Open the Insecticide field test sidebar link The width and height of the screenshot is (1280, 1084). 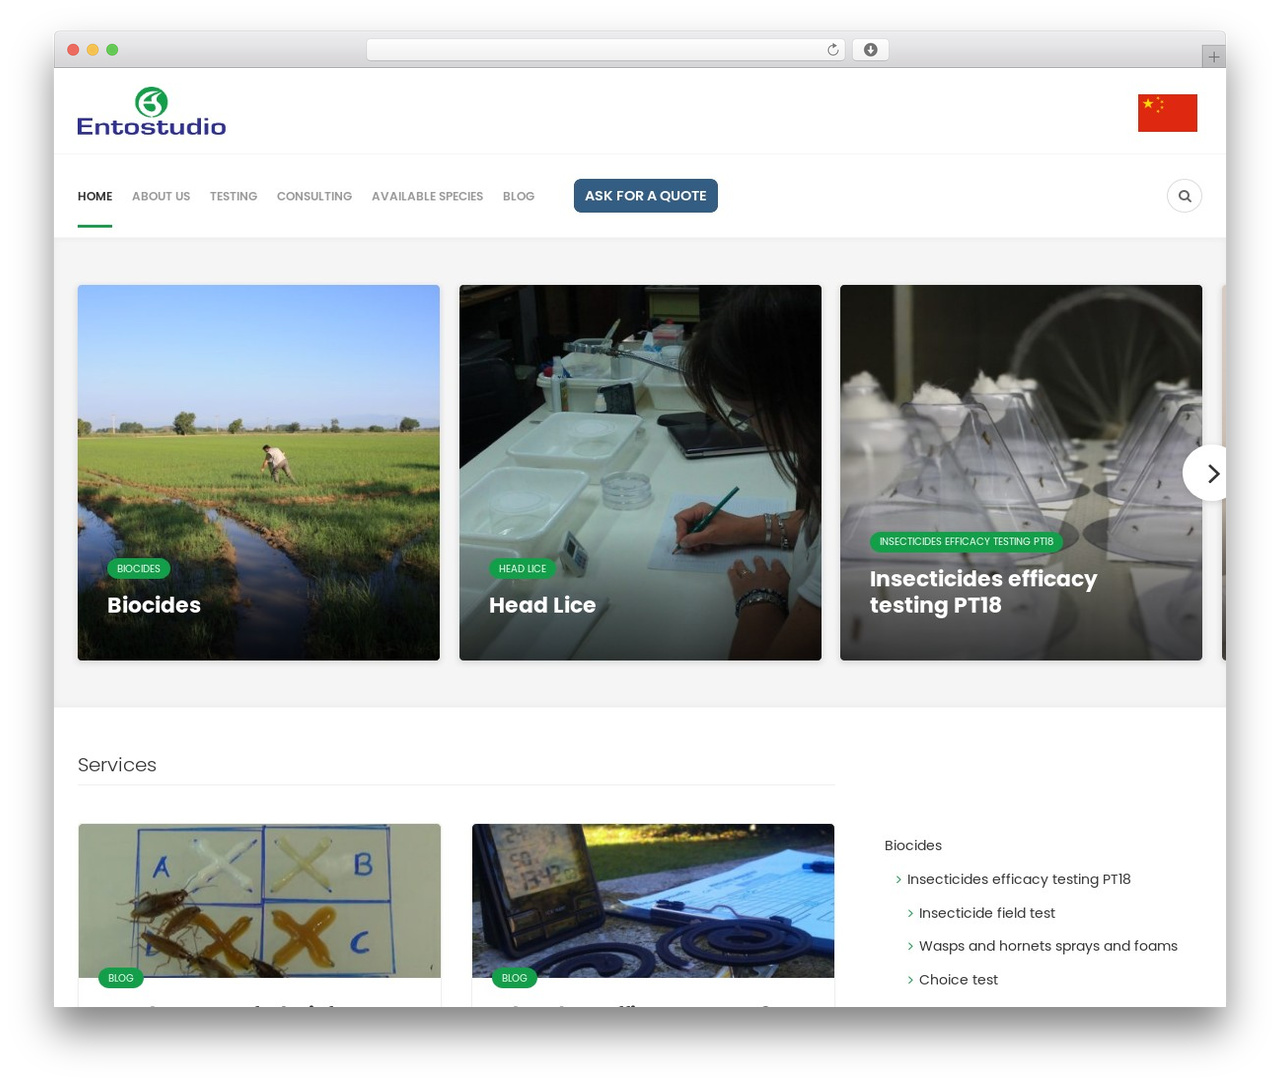[987, 913]
